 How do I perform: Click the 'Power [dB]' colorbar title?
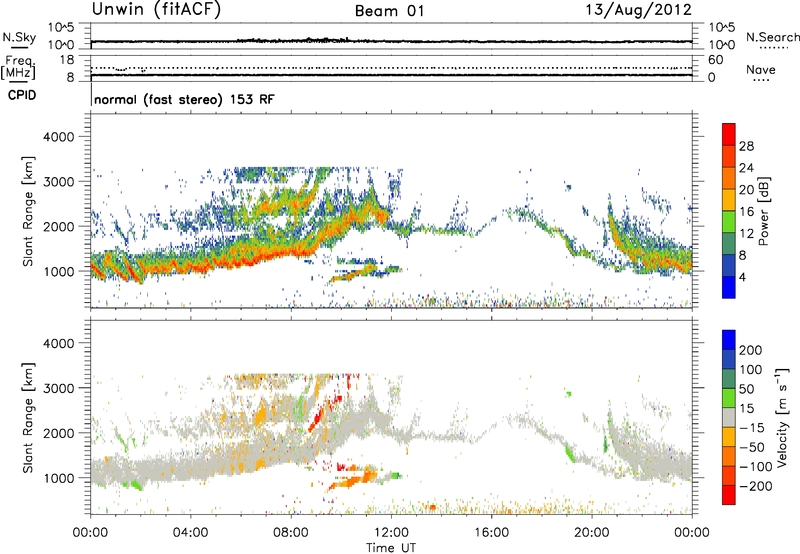click(764, 211)
